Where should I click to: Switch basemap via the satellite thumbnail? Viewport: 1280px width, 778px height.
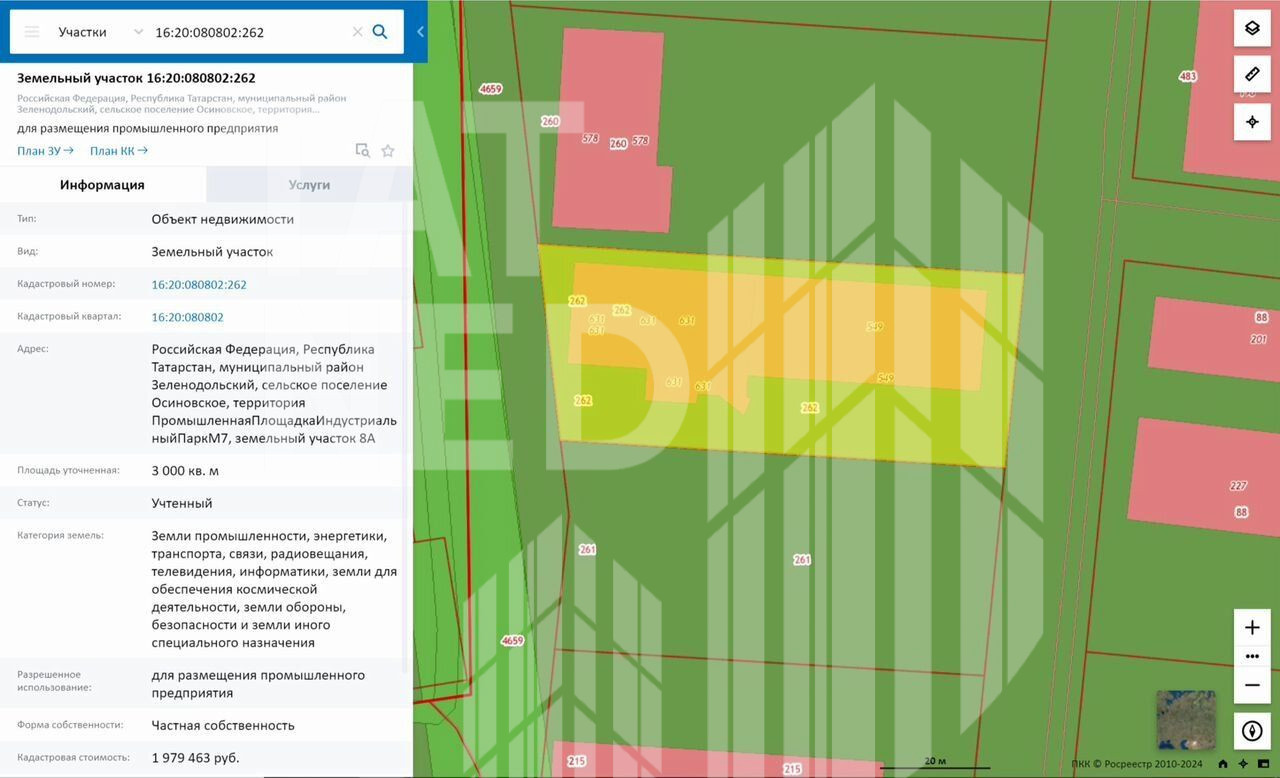(x=1186, y=720)
